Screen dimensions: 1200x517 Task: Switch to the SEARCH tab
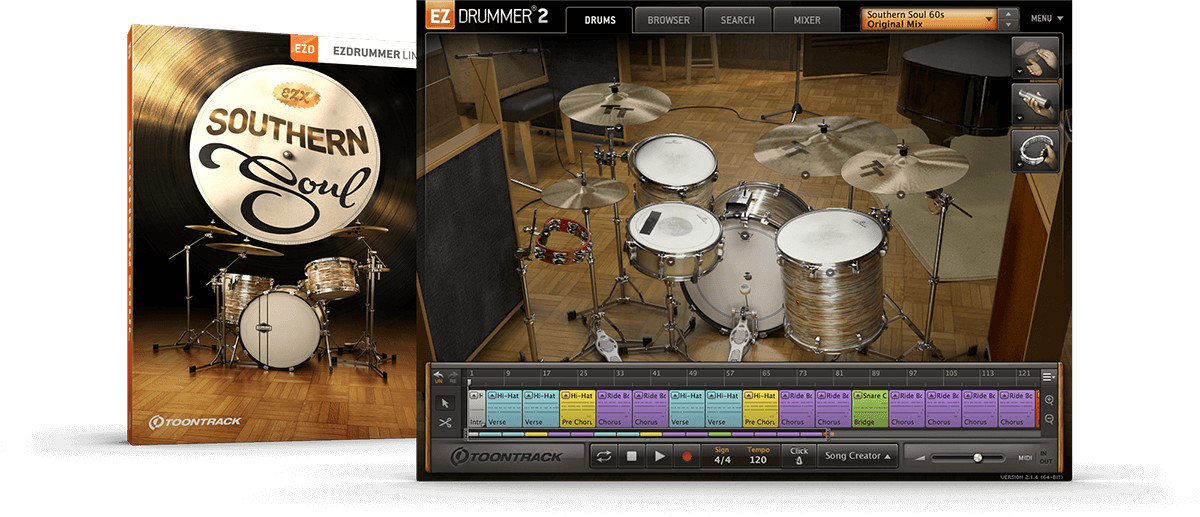(x=737, y=20)
